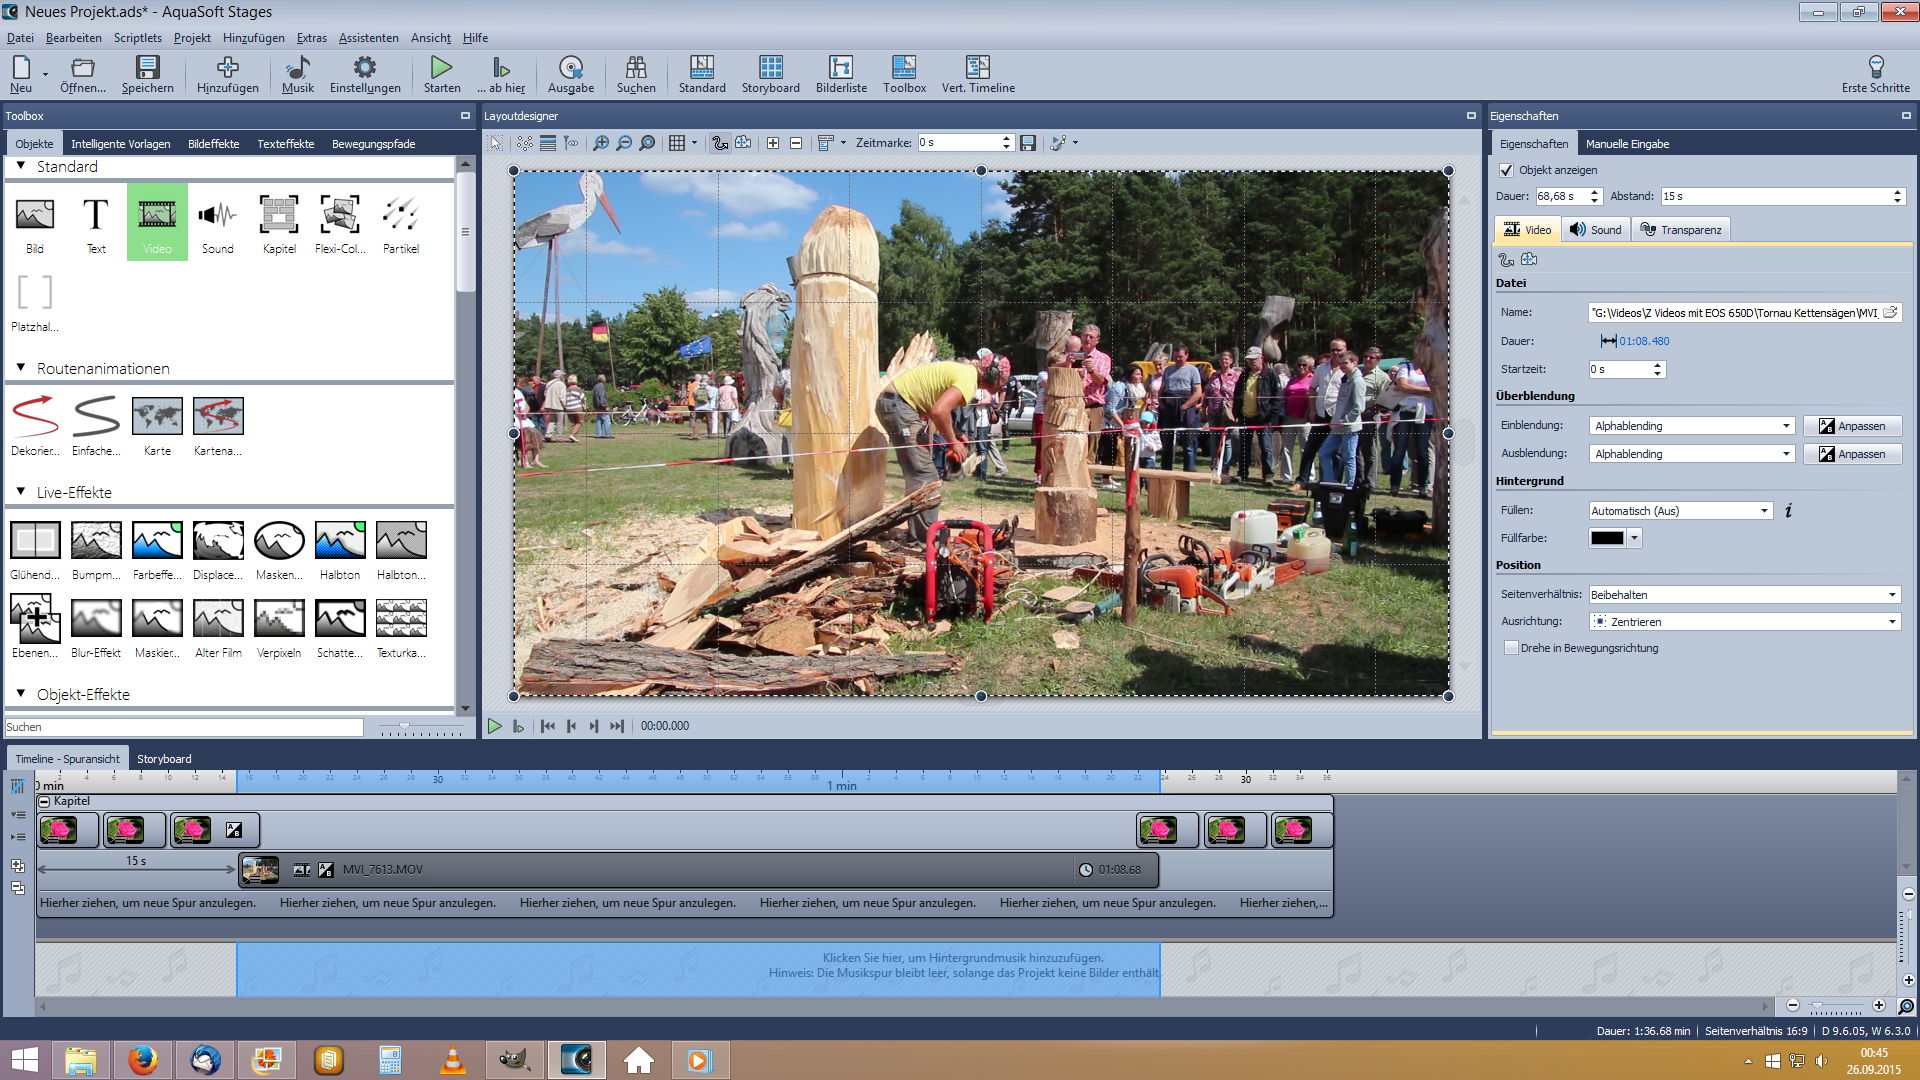Switch to the Sound properties tab
The height and width of the screenshot is (1080, 1920).
coord(1596,230)
